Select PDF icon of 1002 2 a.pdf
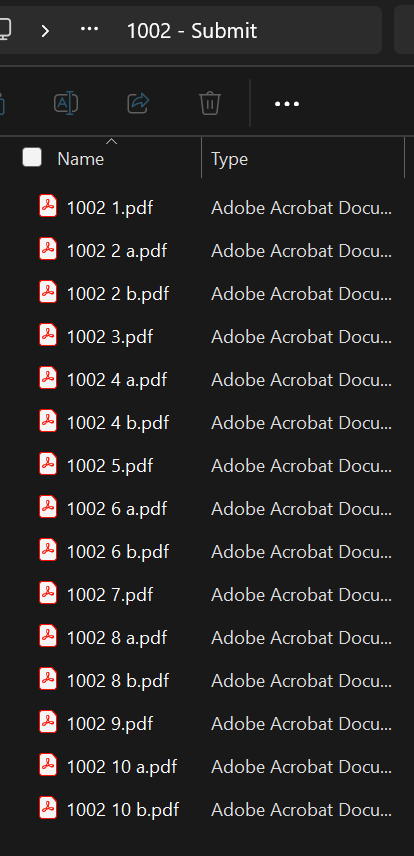 tap(48, 249)
